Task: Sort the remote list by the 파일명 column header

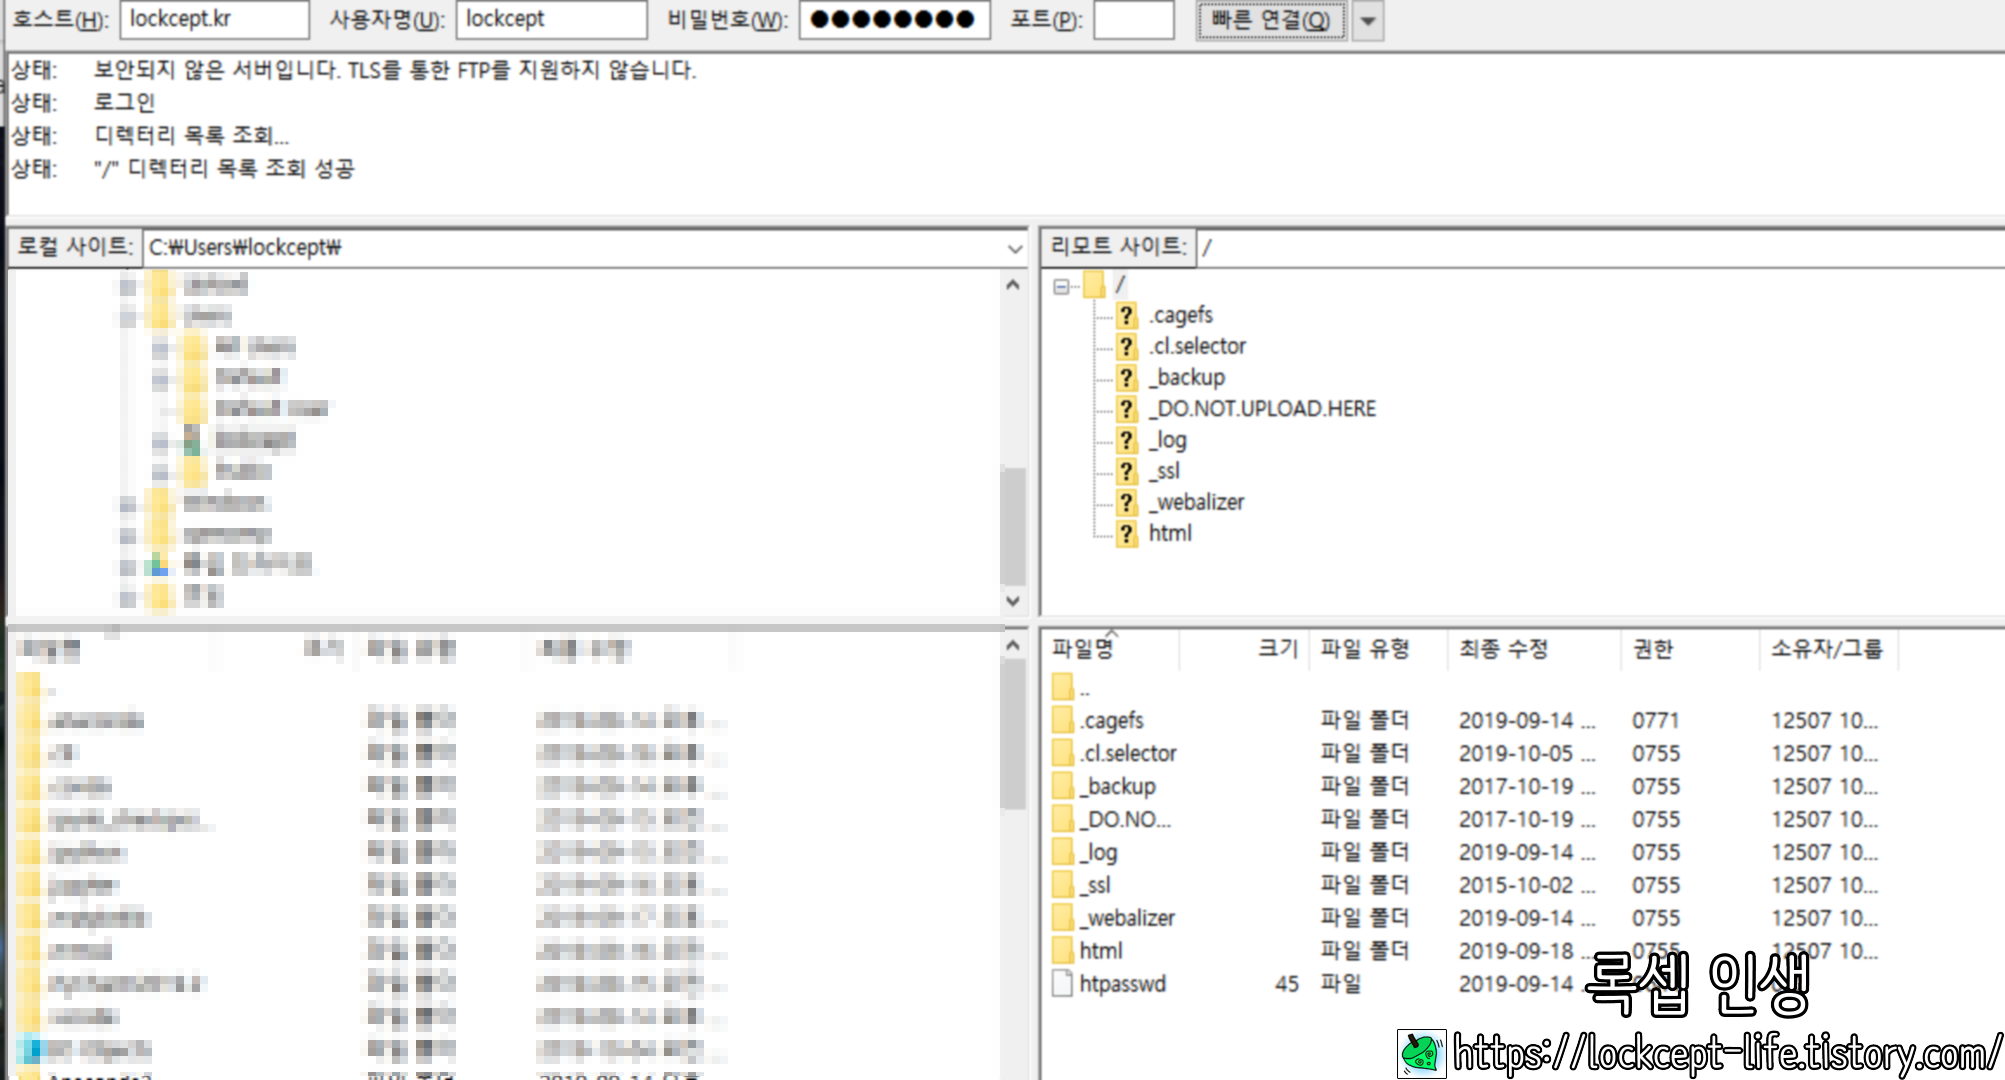Action: [x=1083, y=649]
